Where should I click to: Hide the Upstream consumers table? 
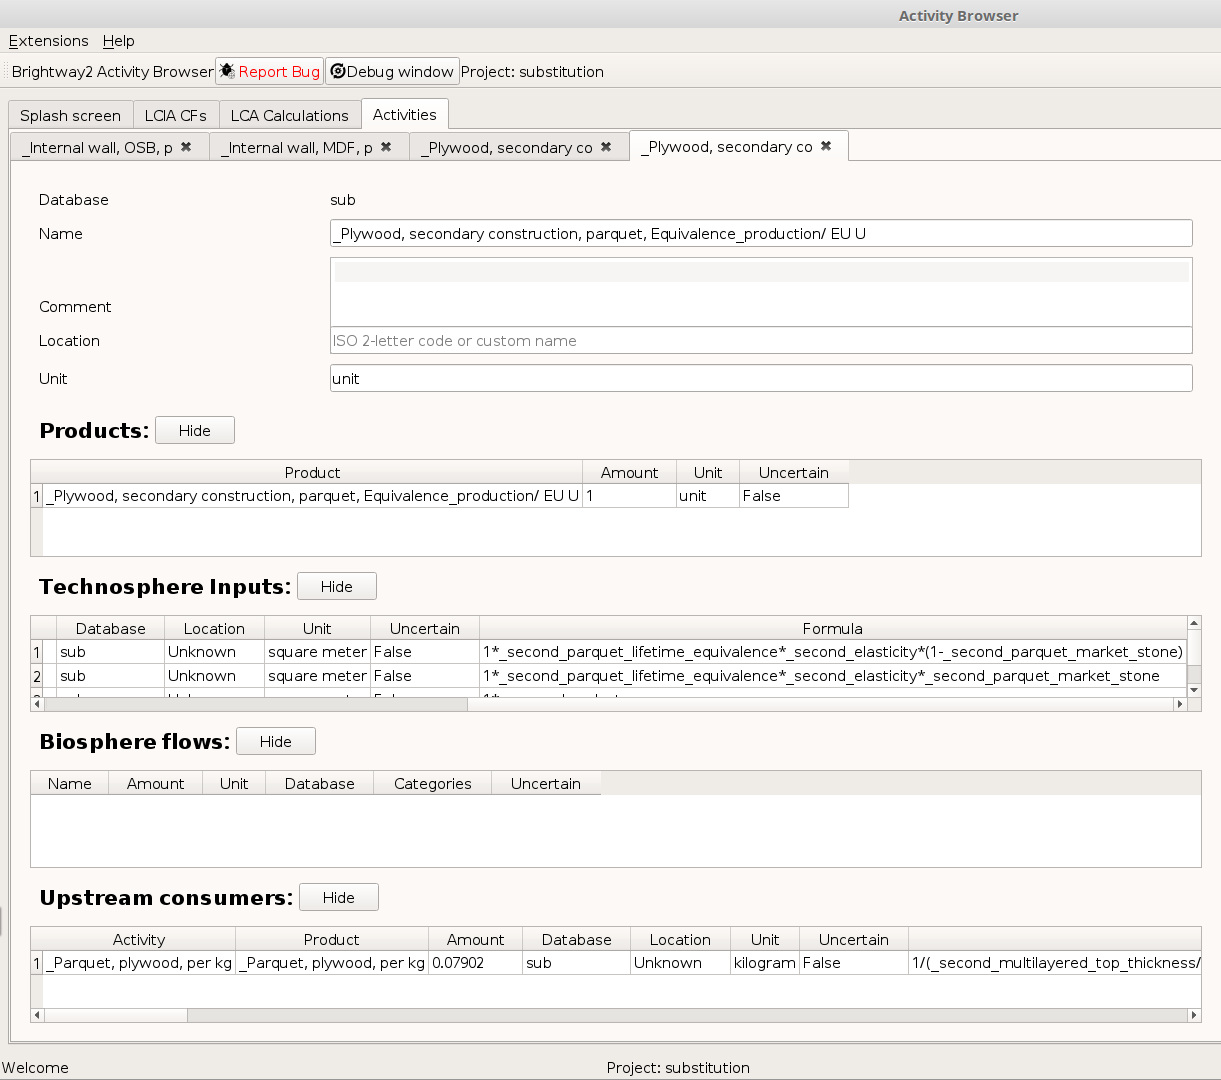338,897
